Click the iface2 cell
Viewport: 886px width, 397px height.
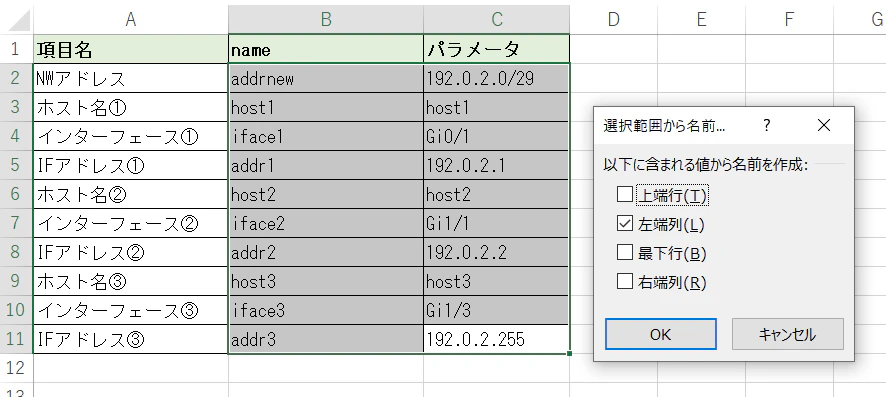(x=326, y=223)
